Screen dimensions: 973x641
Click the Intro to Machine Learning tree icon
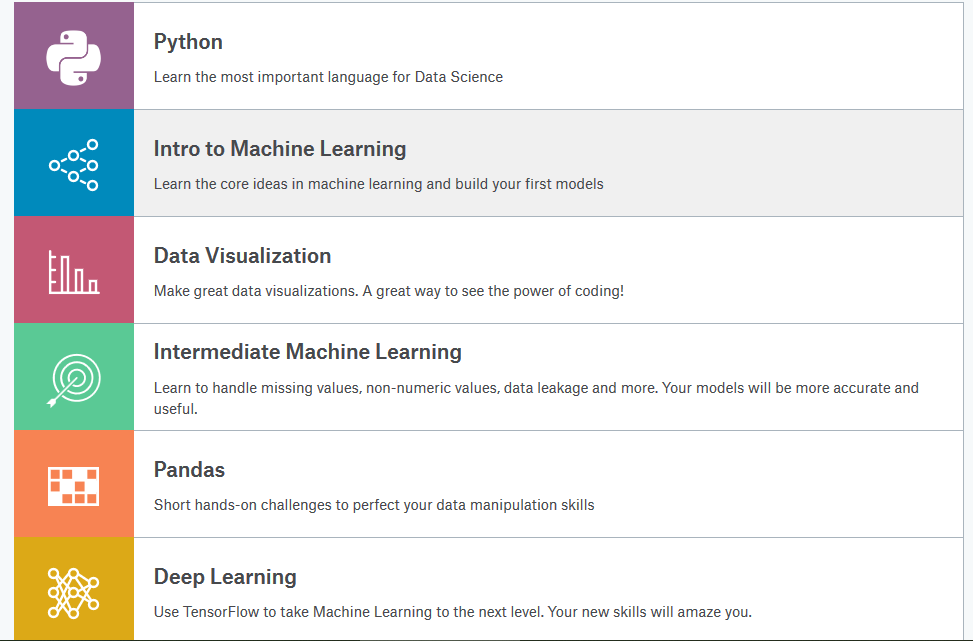[74, 164]
